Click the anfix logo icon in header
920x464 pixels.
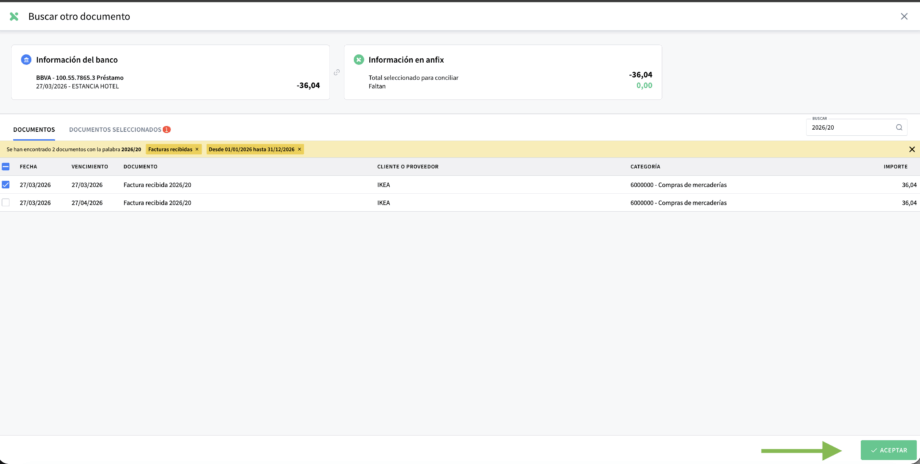[x=14, y=16]
